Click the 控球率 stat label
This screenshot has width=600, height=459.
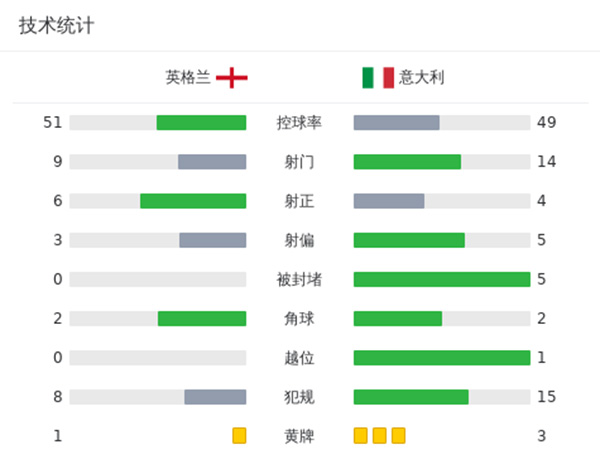pyautogui.click(x=299, y=123)
